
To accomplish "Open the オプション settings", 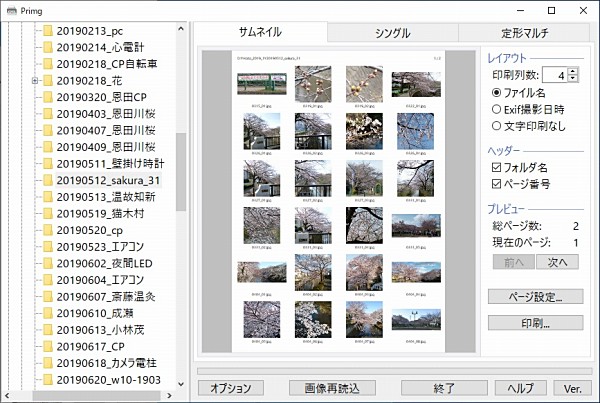I will [231, 388].
